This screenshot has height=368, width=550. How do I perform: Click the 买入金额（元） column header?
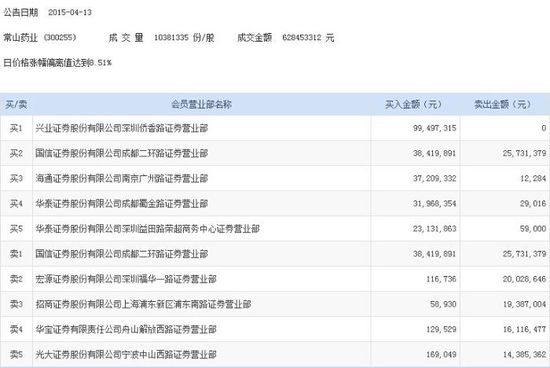pos(413,104)
